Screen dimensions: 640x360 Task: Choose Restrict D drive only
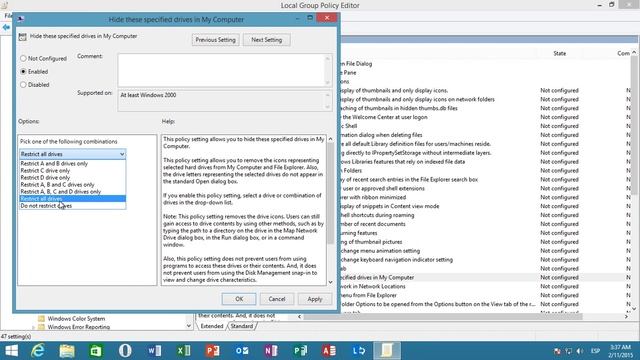(73, 178)
